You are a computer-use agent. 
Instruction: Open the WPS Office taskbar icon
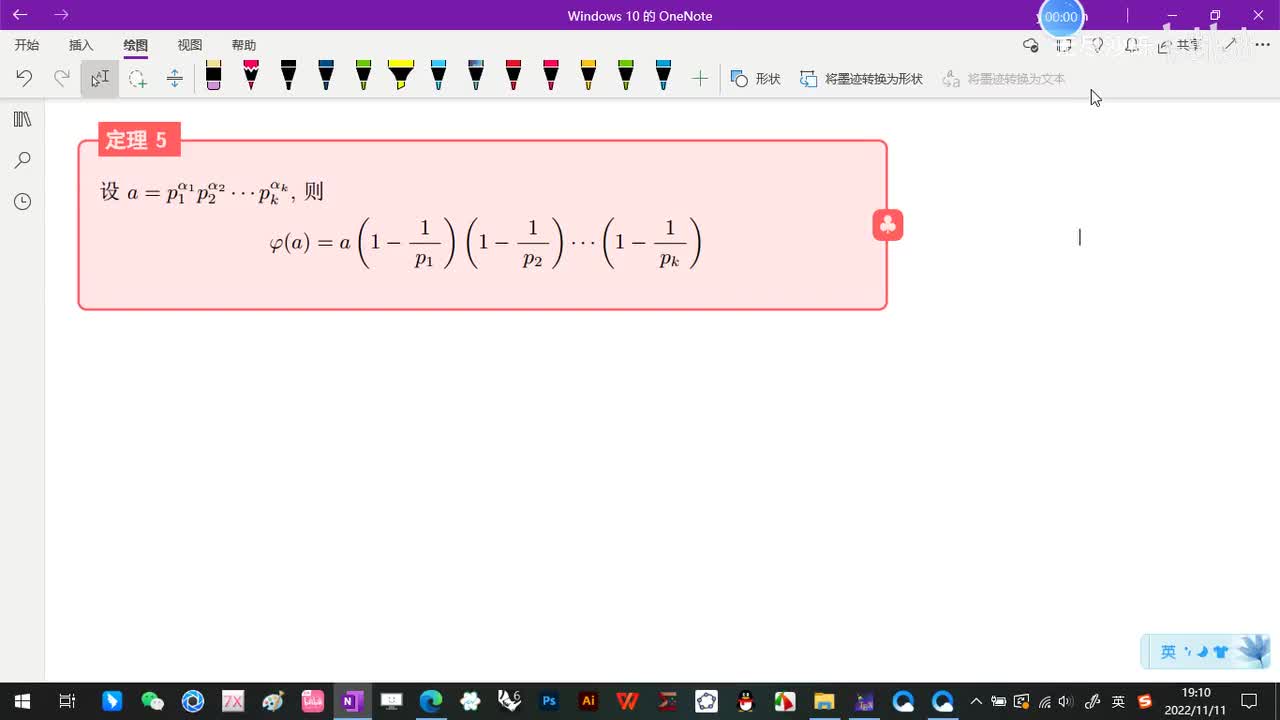(628, 701)
